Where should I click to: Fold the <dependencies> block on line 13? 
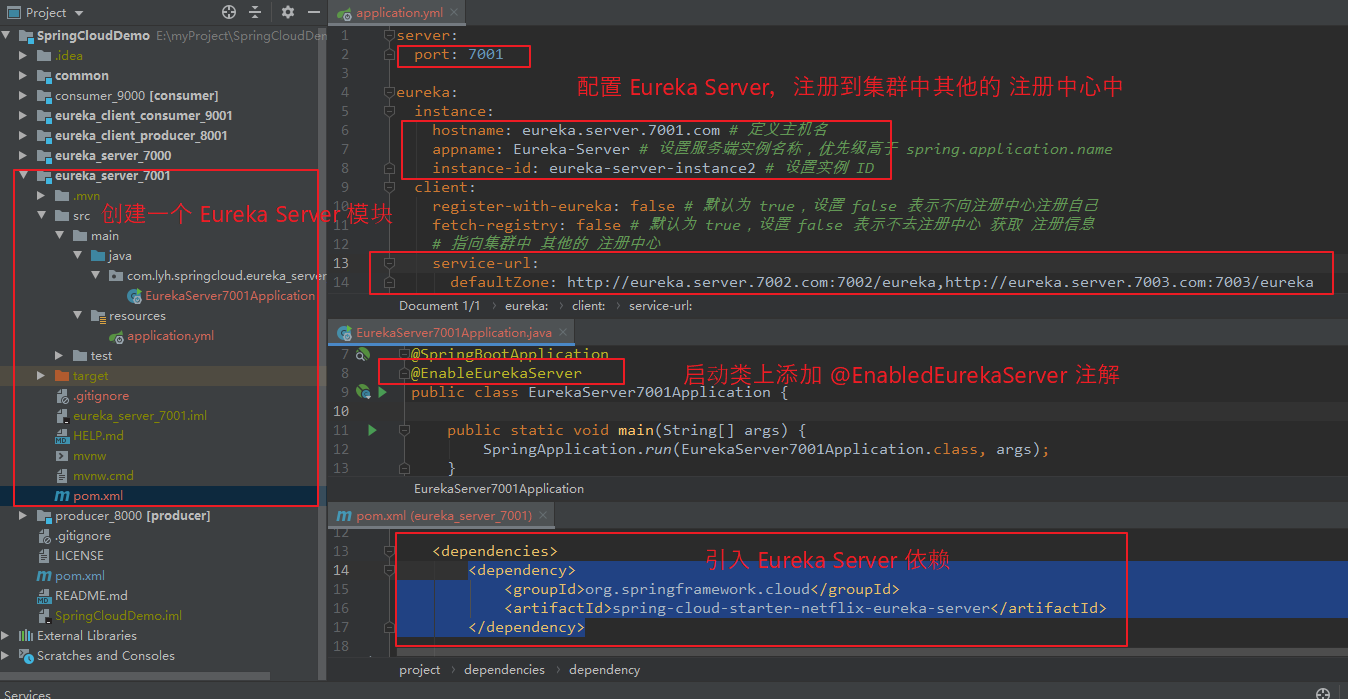pos(389,551)
